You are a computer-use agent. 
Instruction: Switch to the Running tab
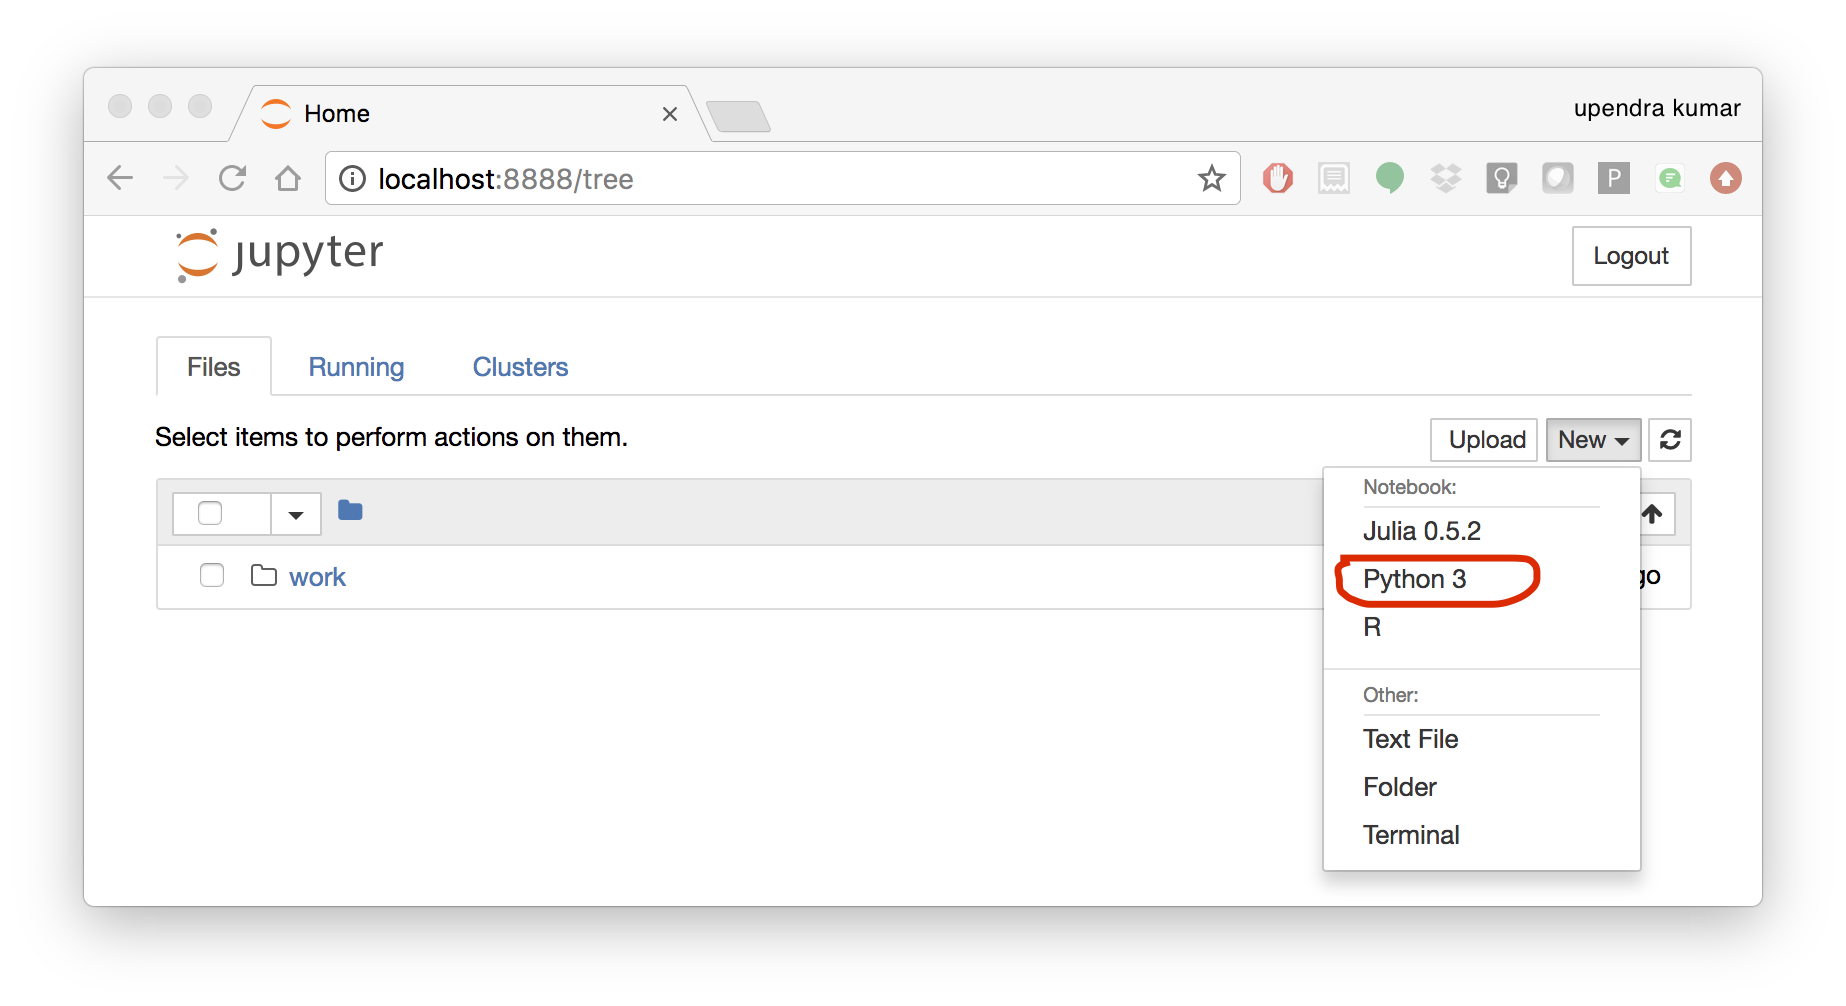point(356,367)
